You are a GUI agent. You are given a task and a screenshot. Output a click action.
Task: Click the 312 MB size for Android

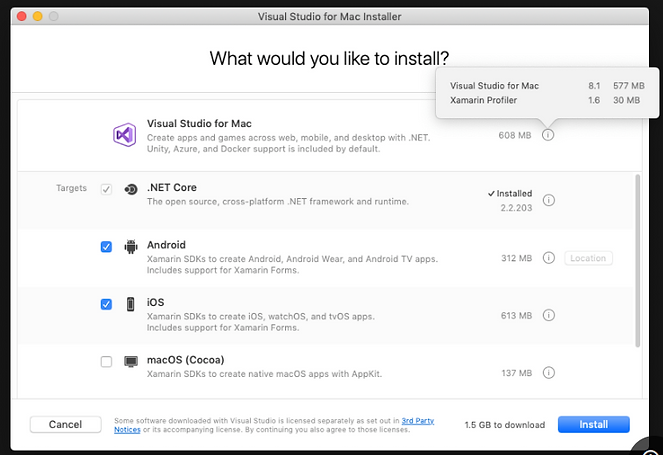click(x=516, y=258)
